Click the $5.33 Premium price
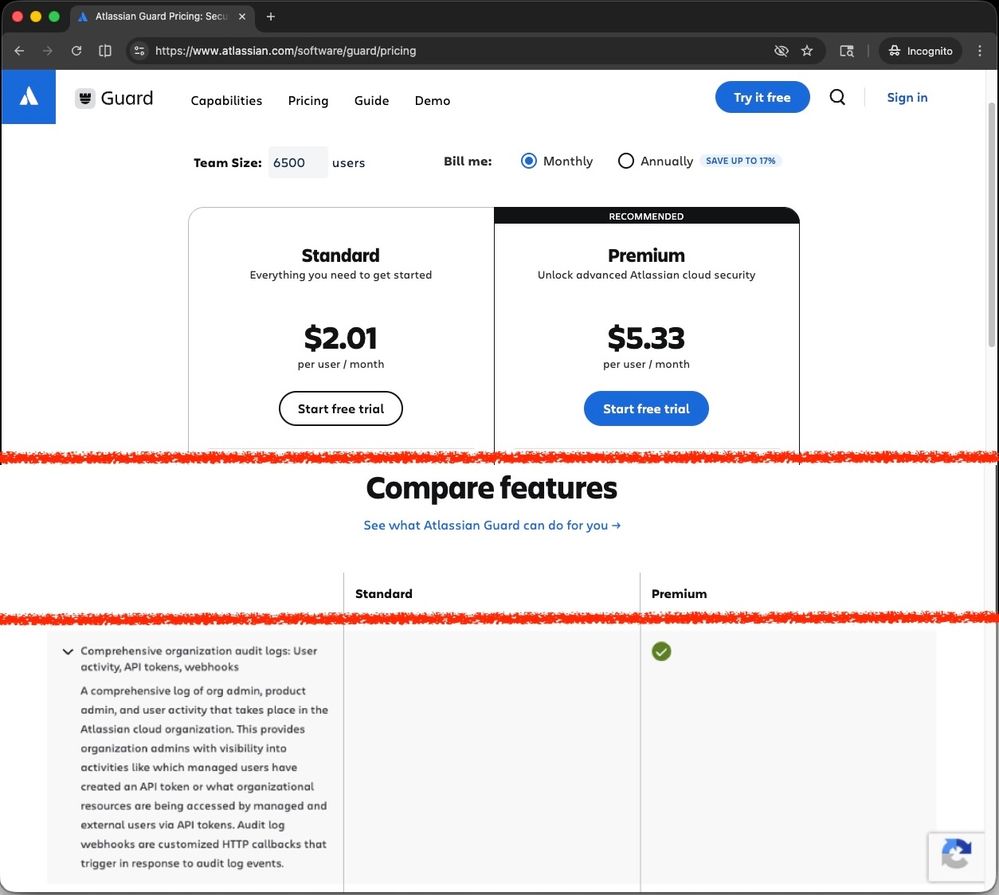This screenshot has width=999, height=895. [646, 338]
